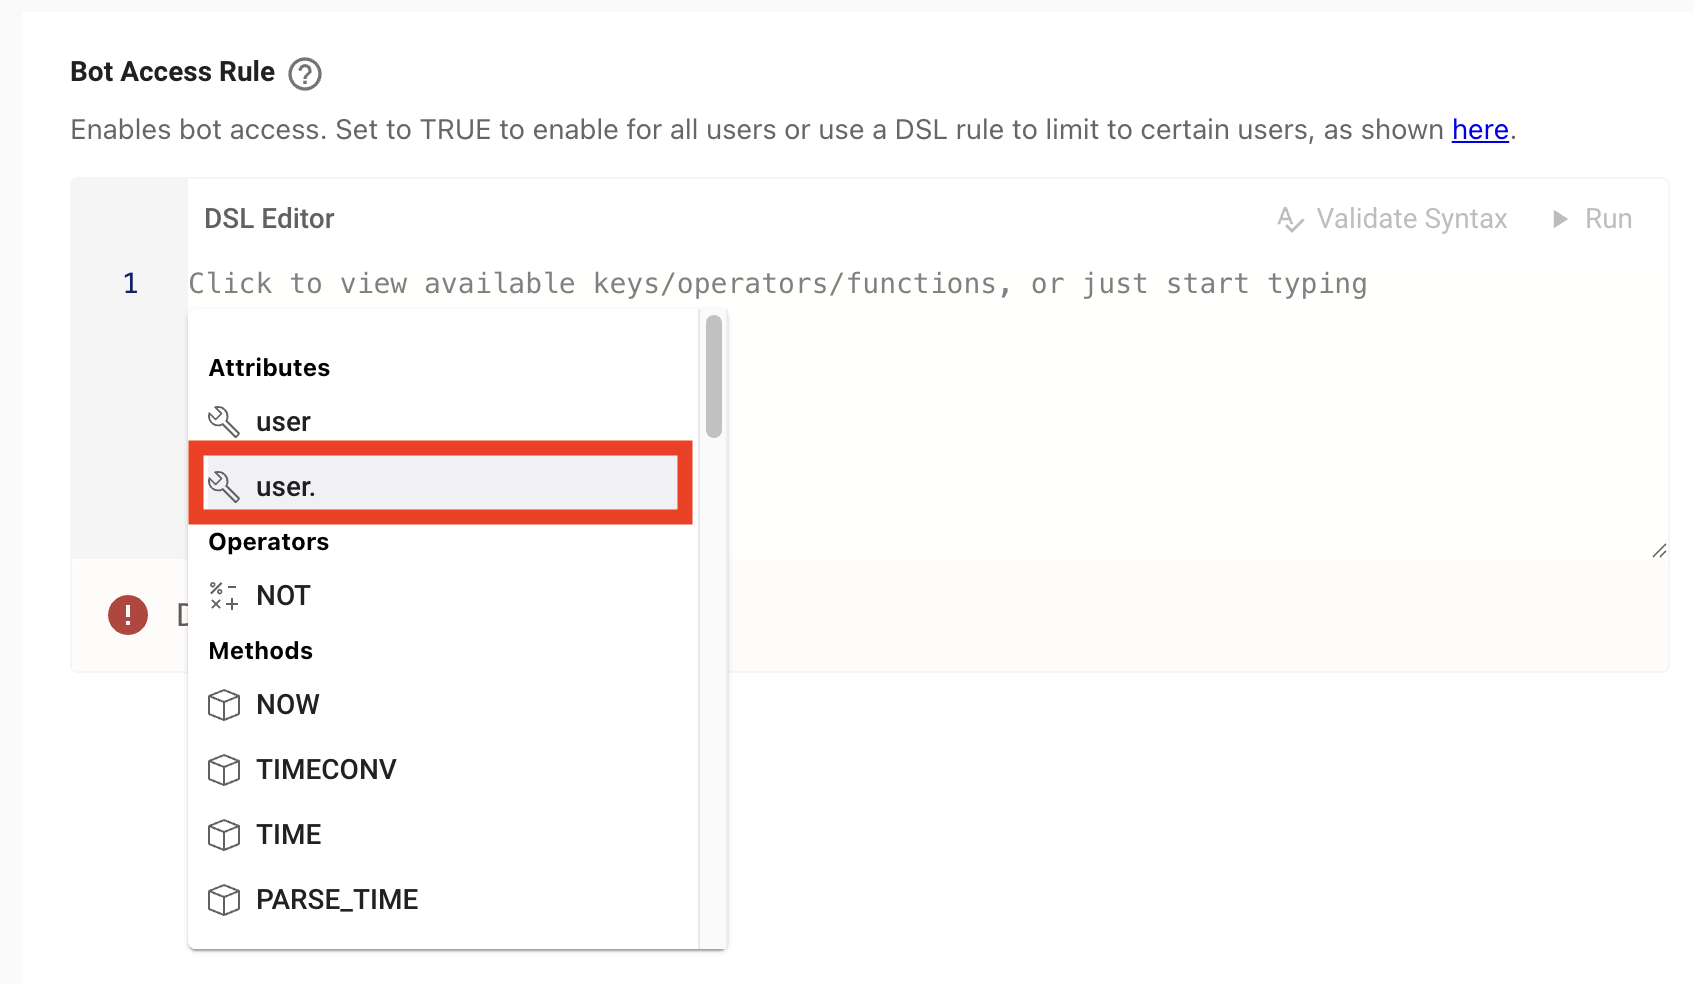
Task: Click the wrench icon beside highlighted user.
Action: (x=224, y=487)
